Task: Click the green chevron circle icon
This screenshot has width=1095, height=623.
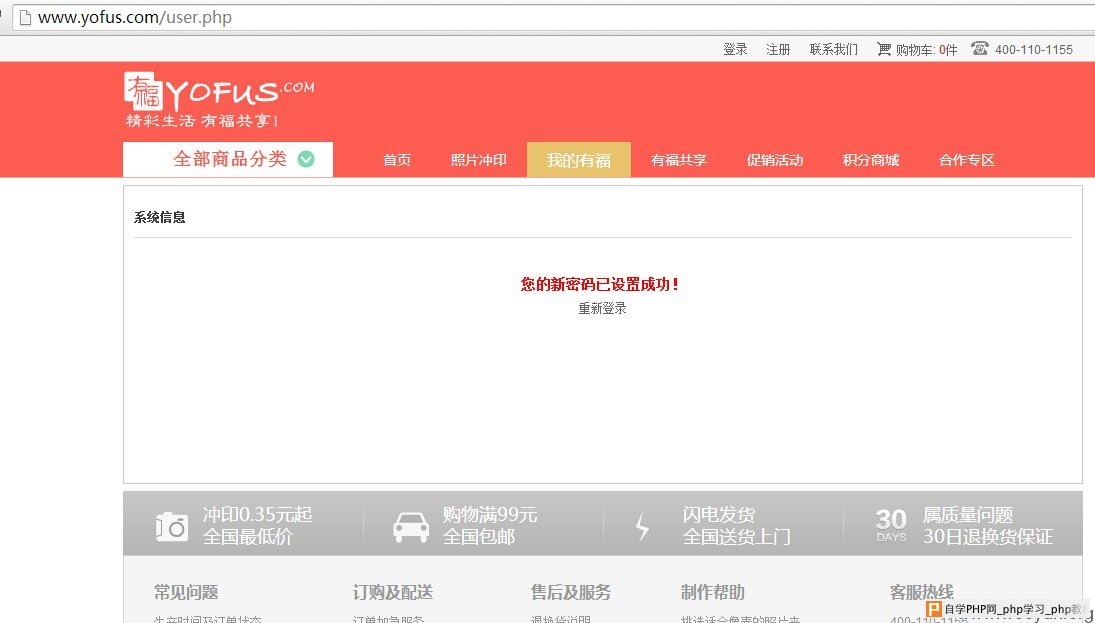Action: [306, 159]
